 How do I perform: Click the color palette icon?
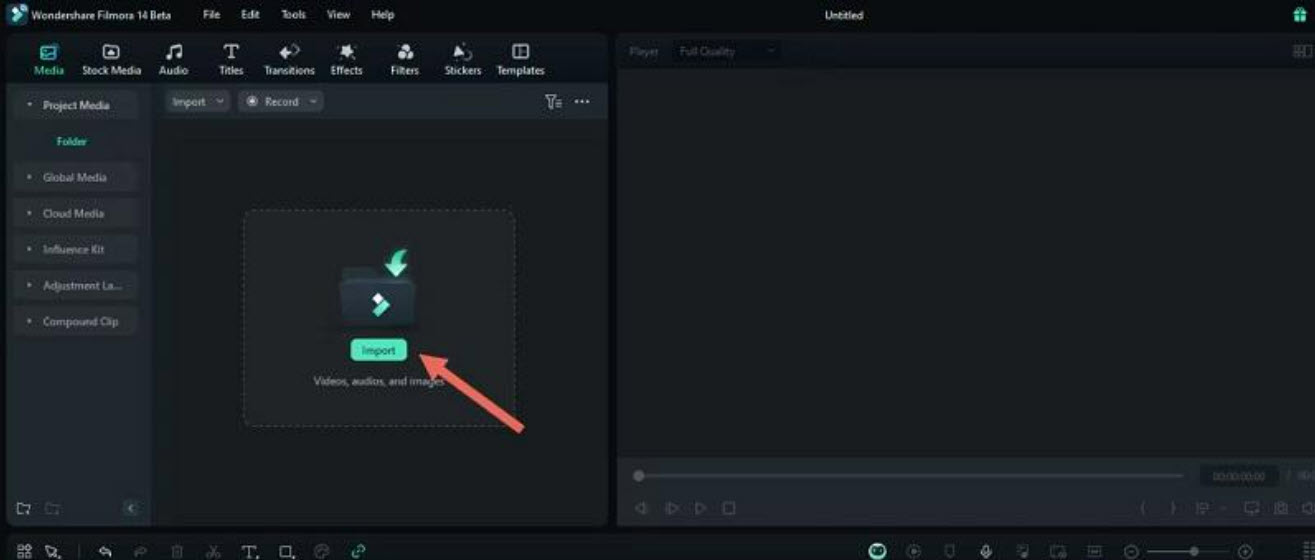pyautogui.click(x=321, y=551)
